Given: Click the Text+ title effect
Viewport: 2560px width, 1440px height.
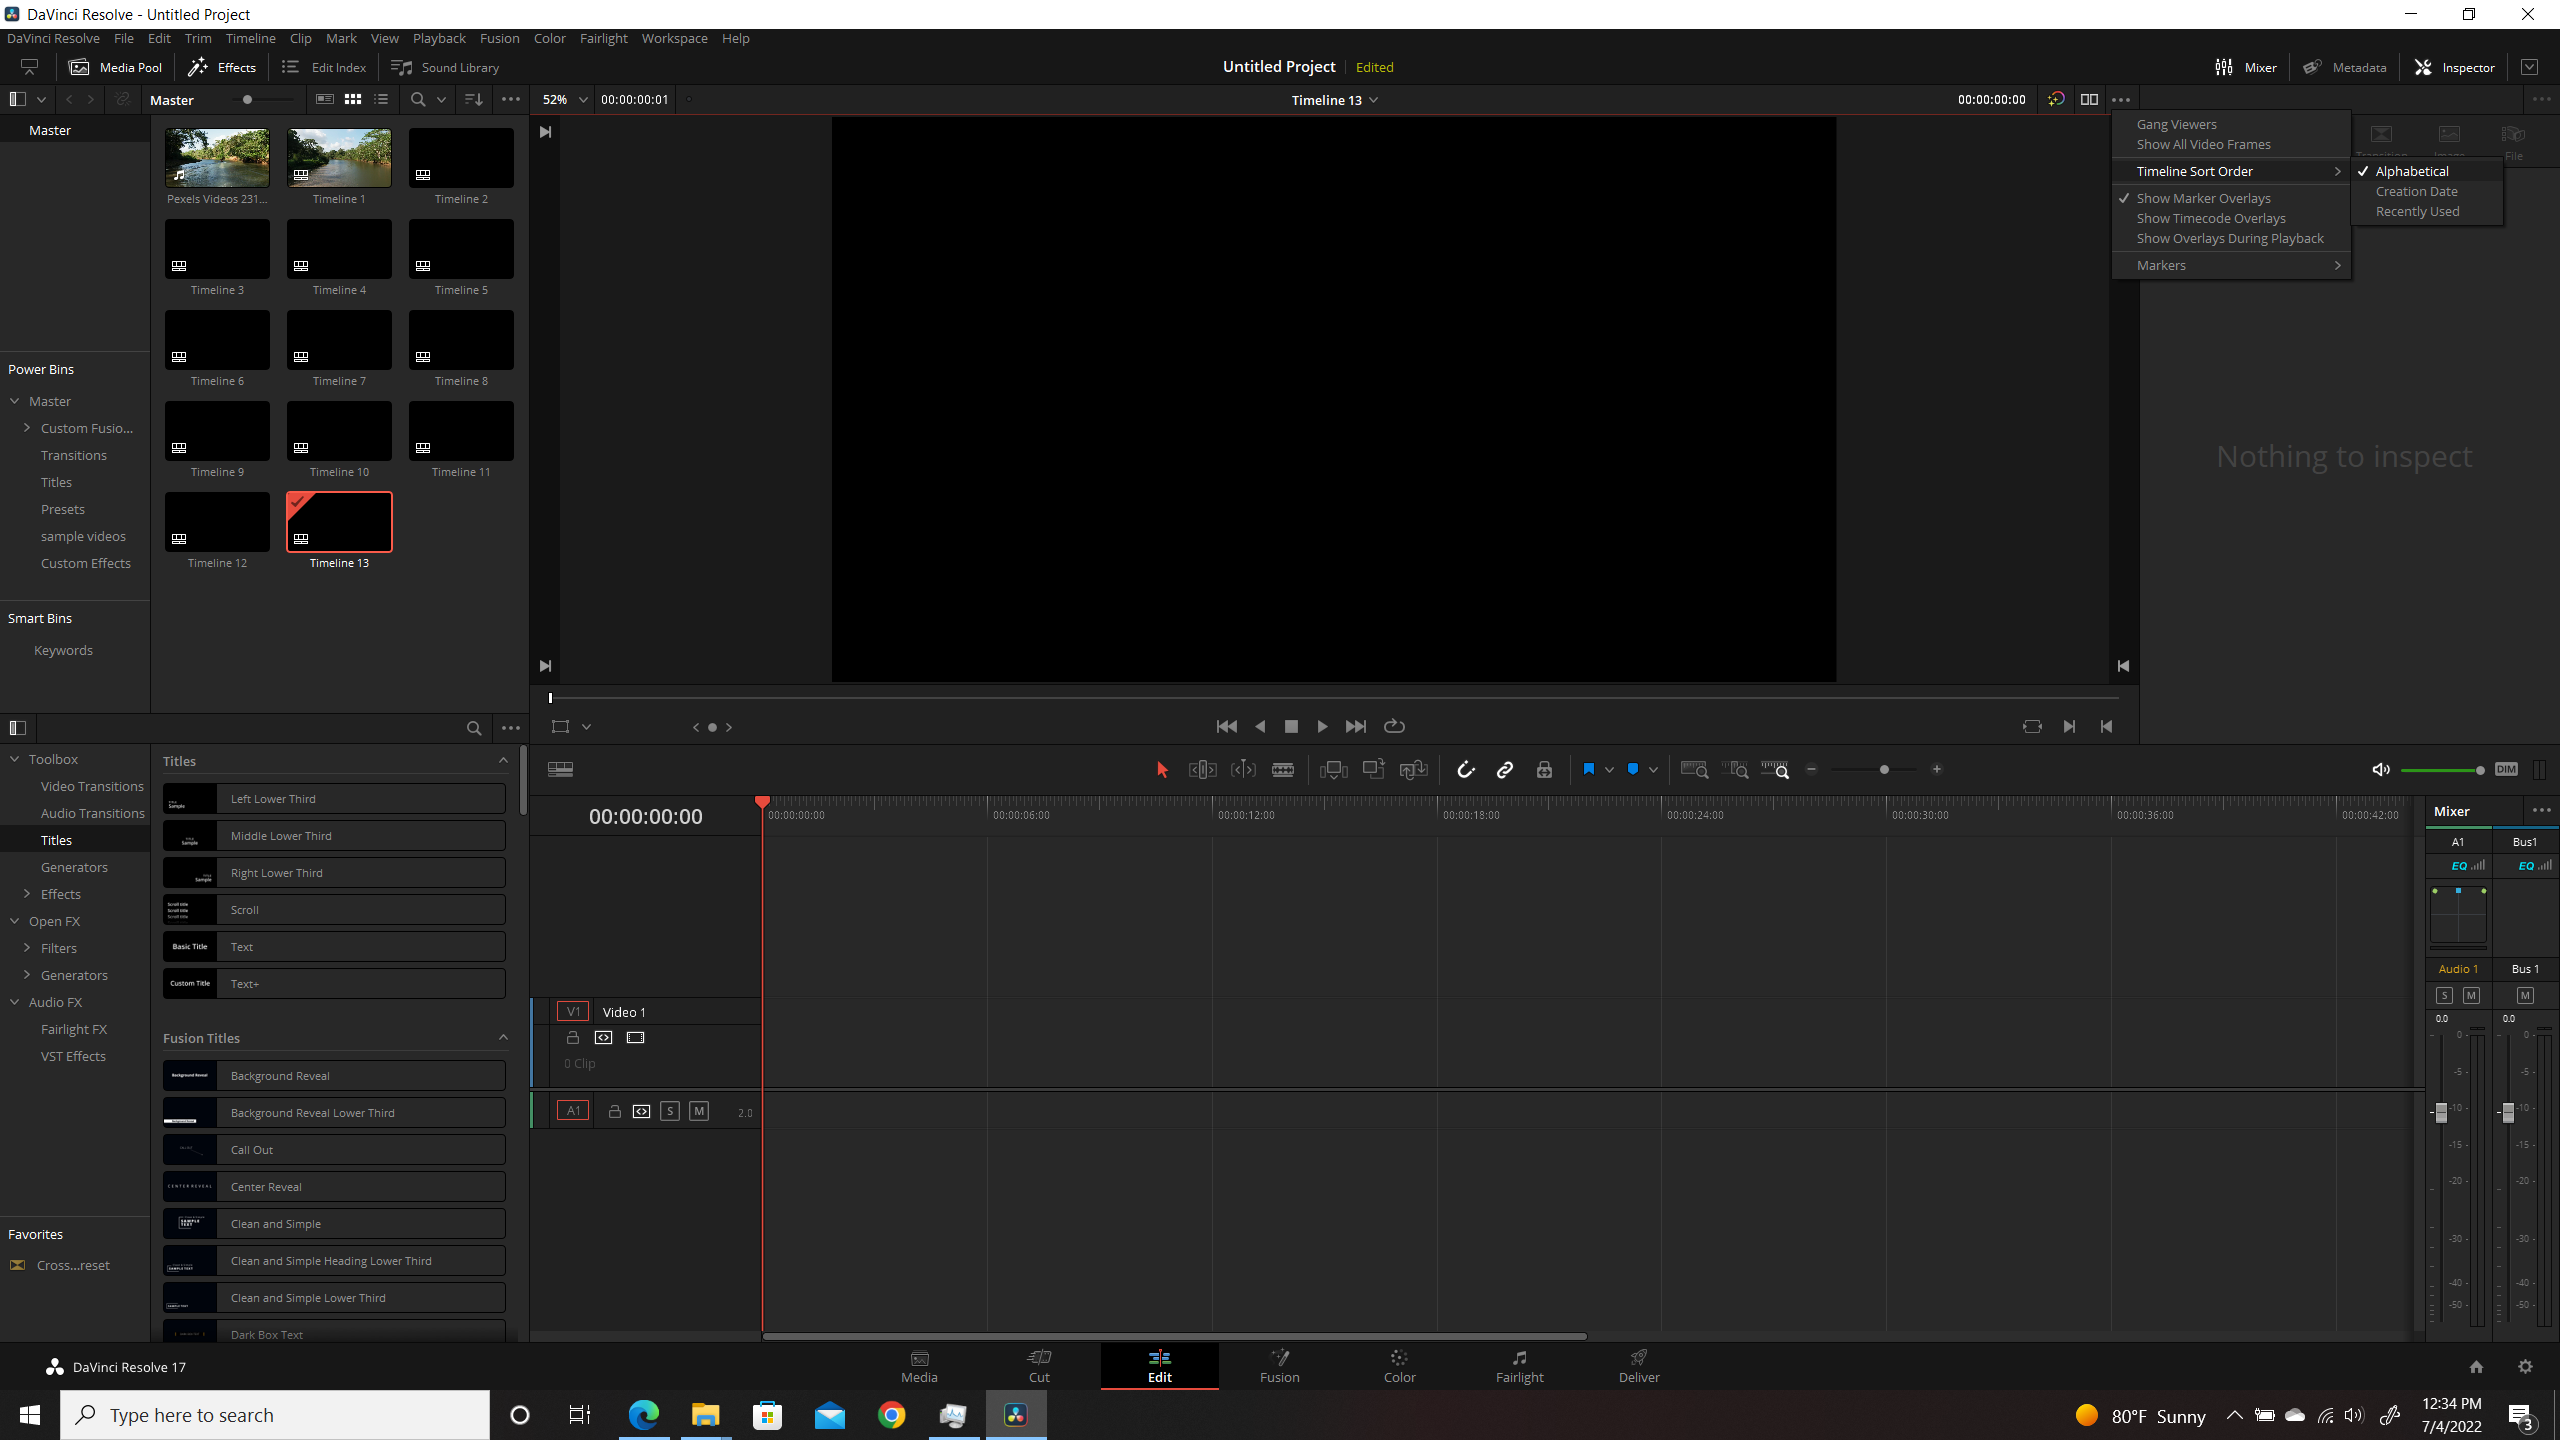Looking at the screenshot, I should (x=334, y=983).
